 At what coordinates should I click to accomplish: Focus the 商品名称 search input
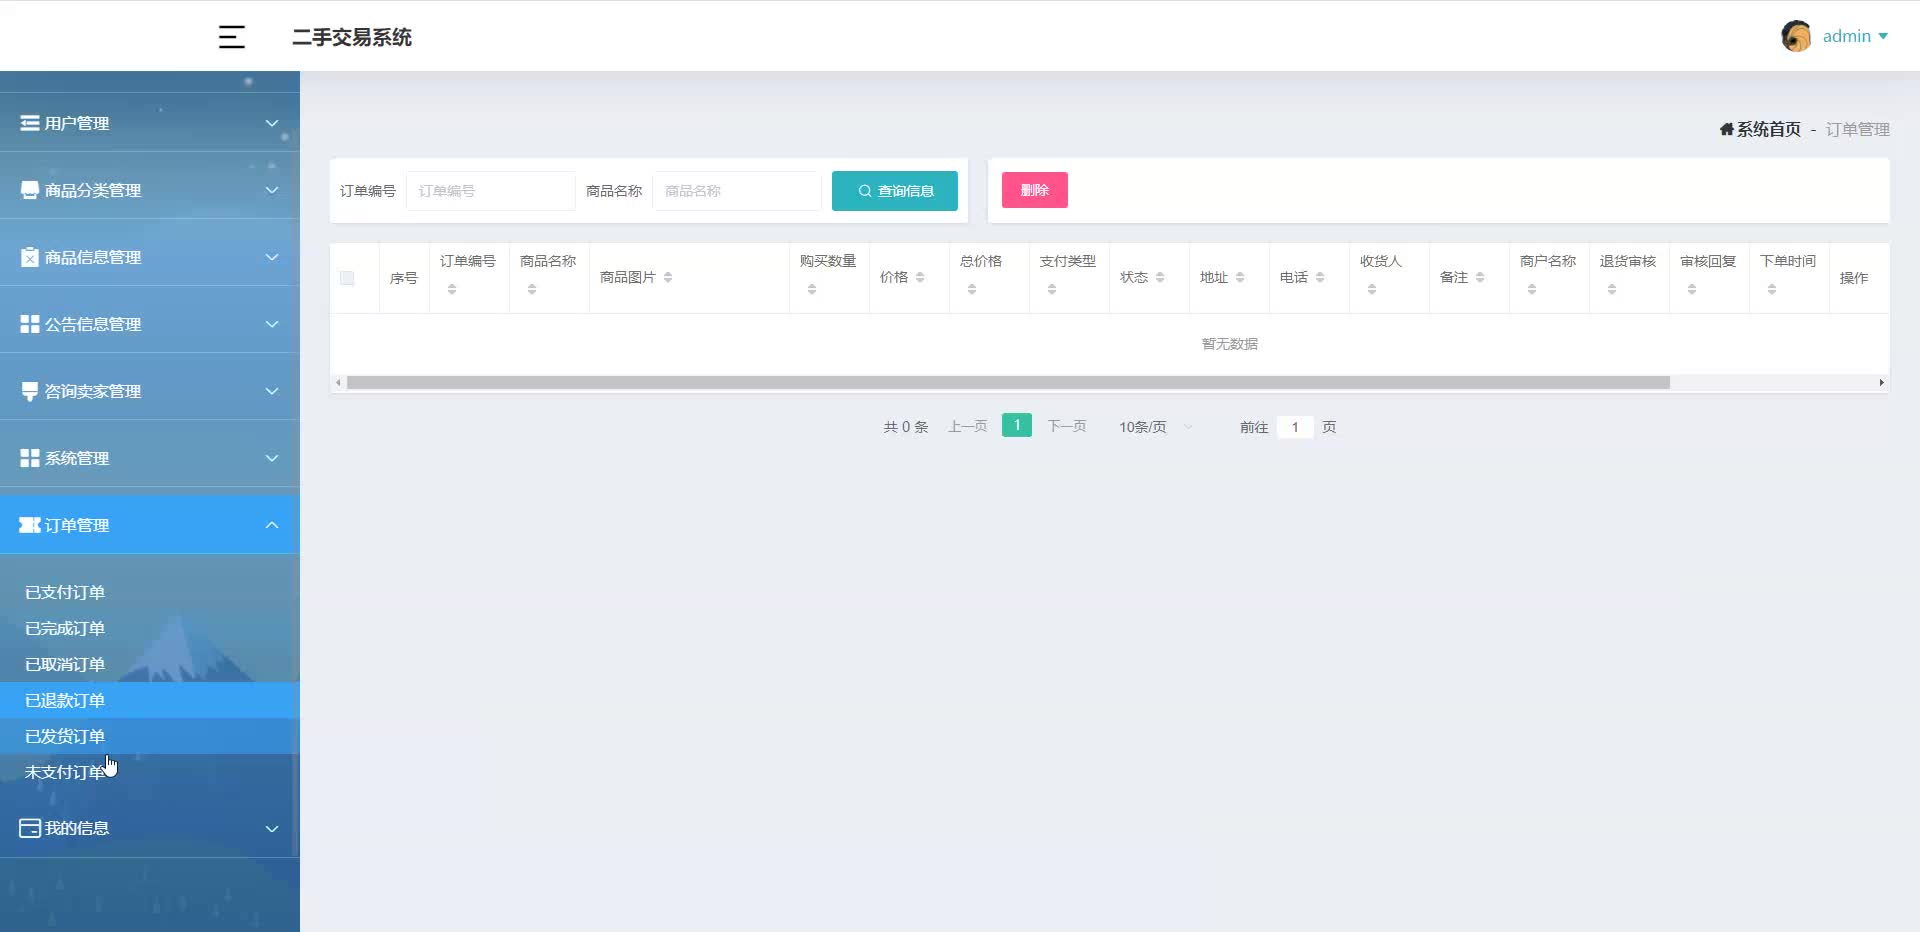tap(737, 191)
